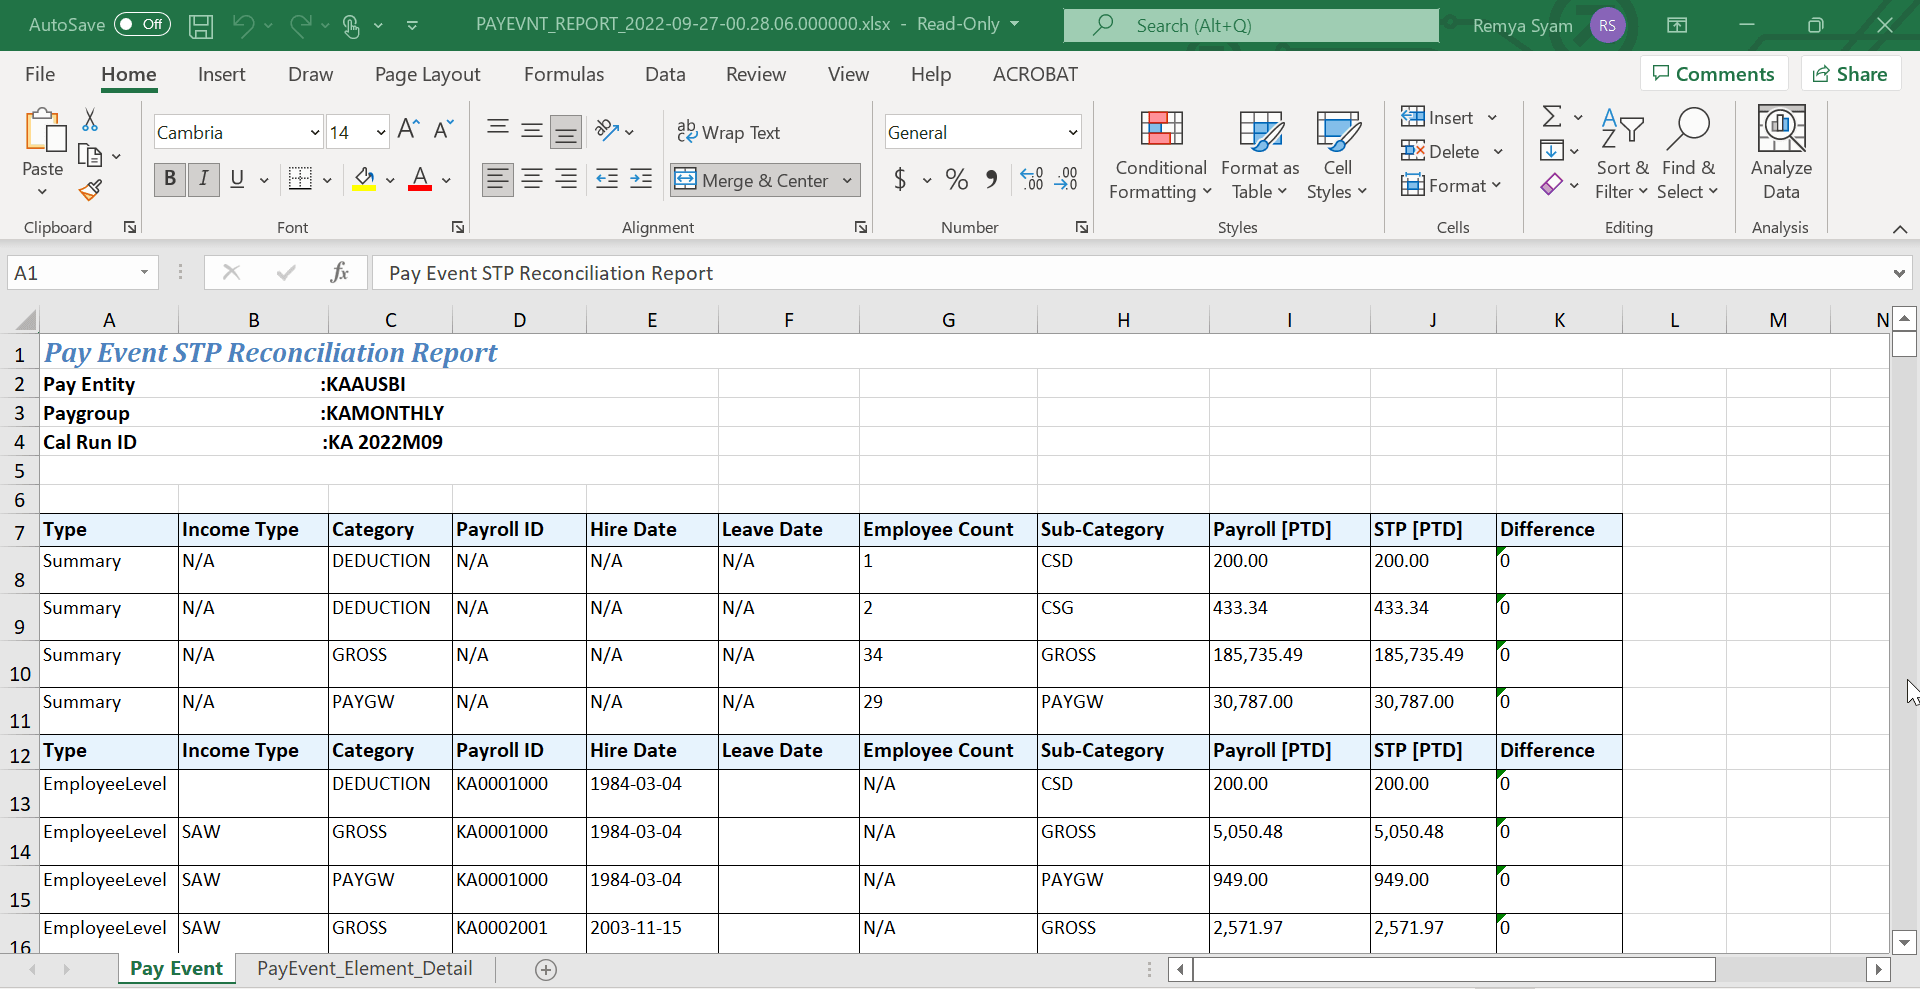Apply bold formatting
This screenshot has height=989, width=1920.
pos(168,180)
